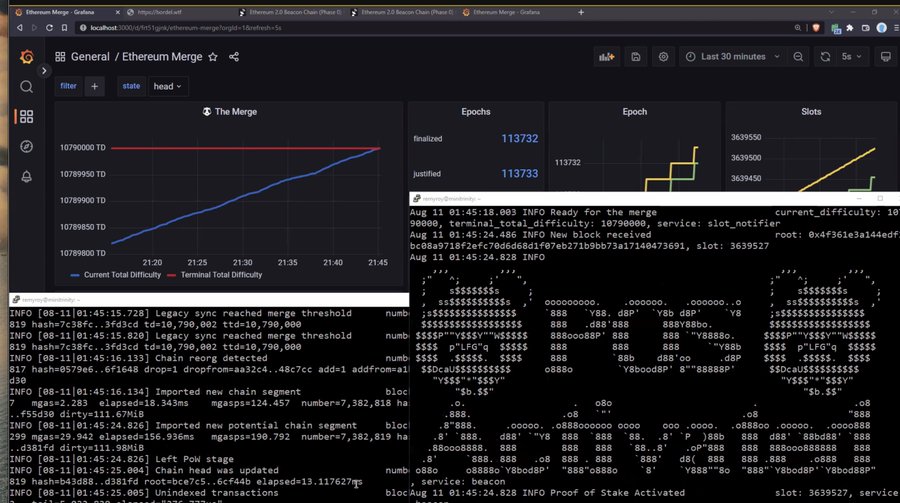The height and width of the screenshot is (503, 900).
Task: Zoom out the time range
Action: 798,57
